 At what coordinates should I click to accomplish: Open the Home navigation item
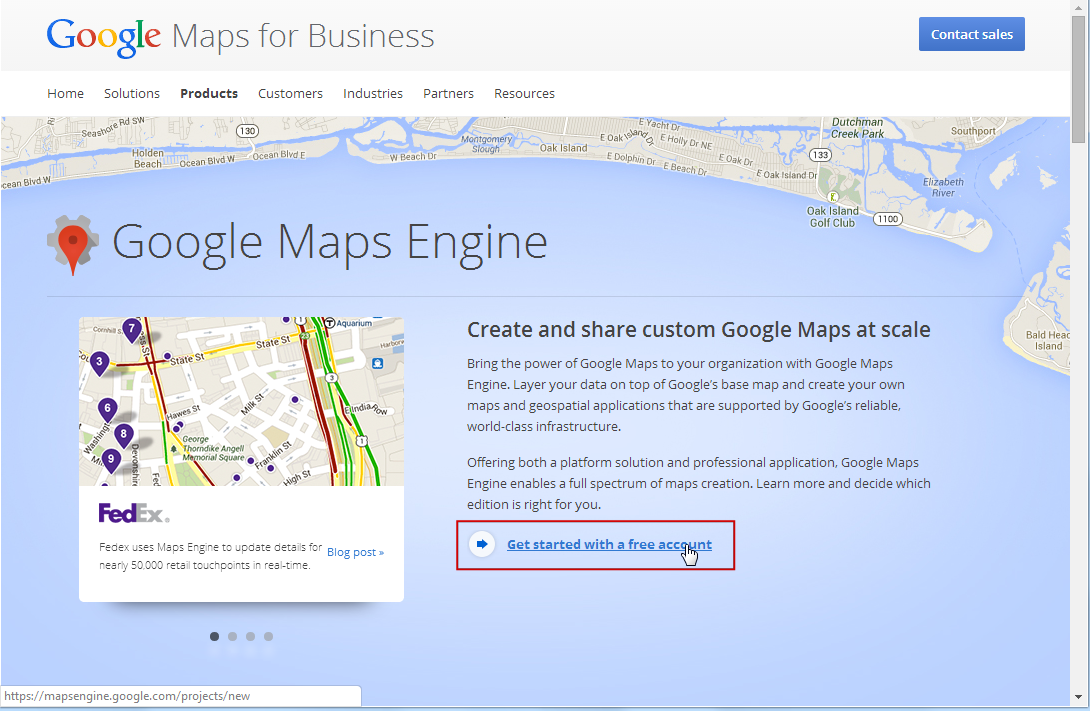tap(65, 93)
